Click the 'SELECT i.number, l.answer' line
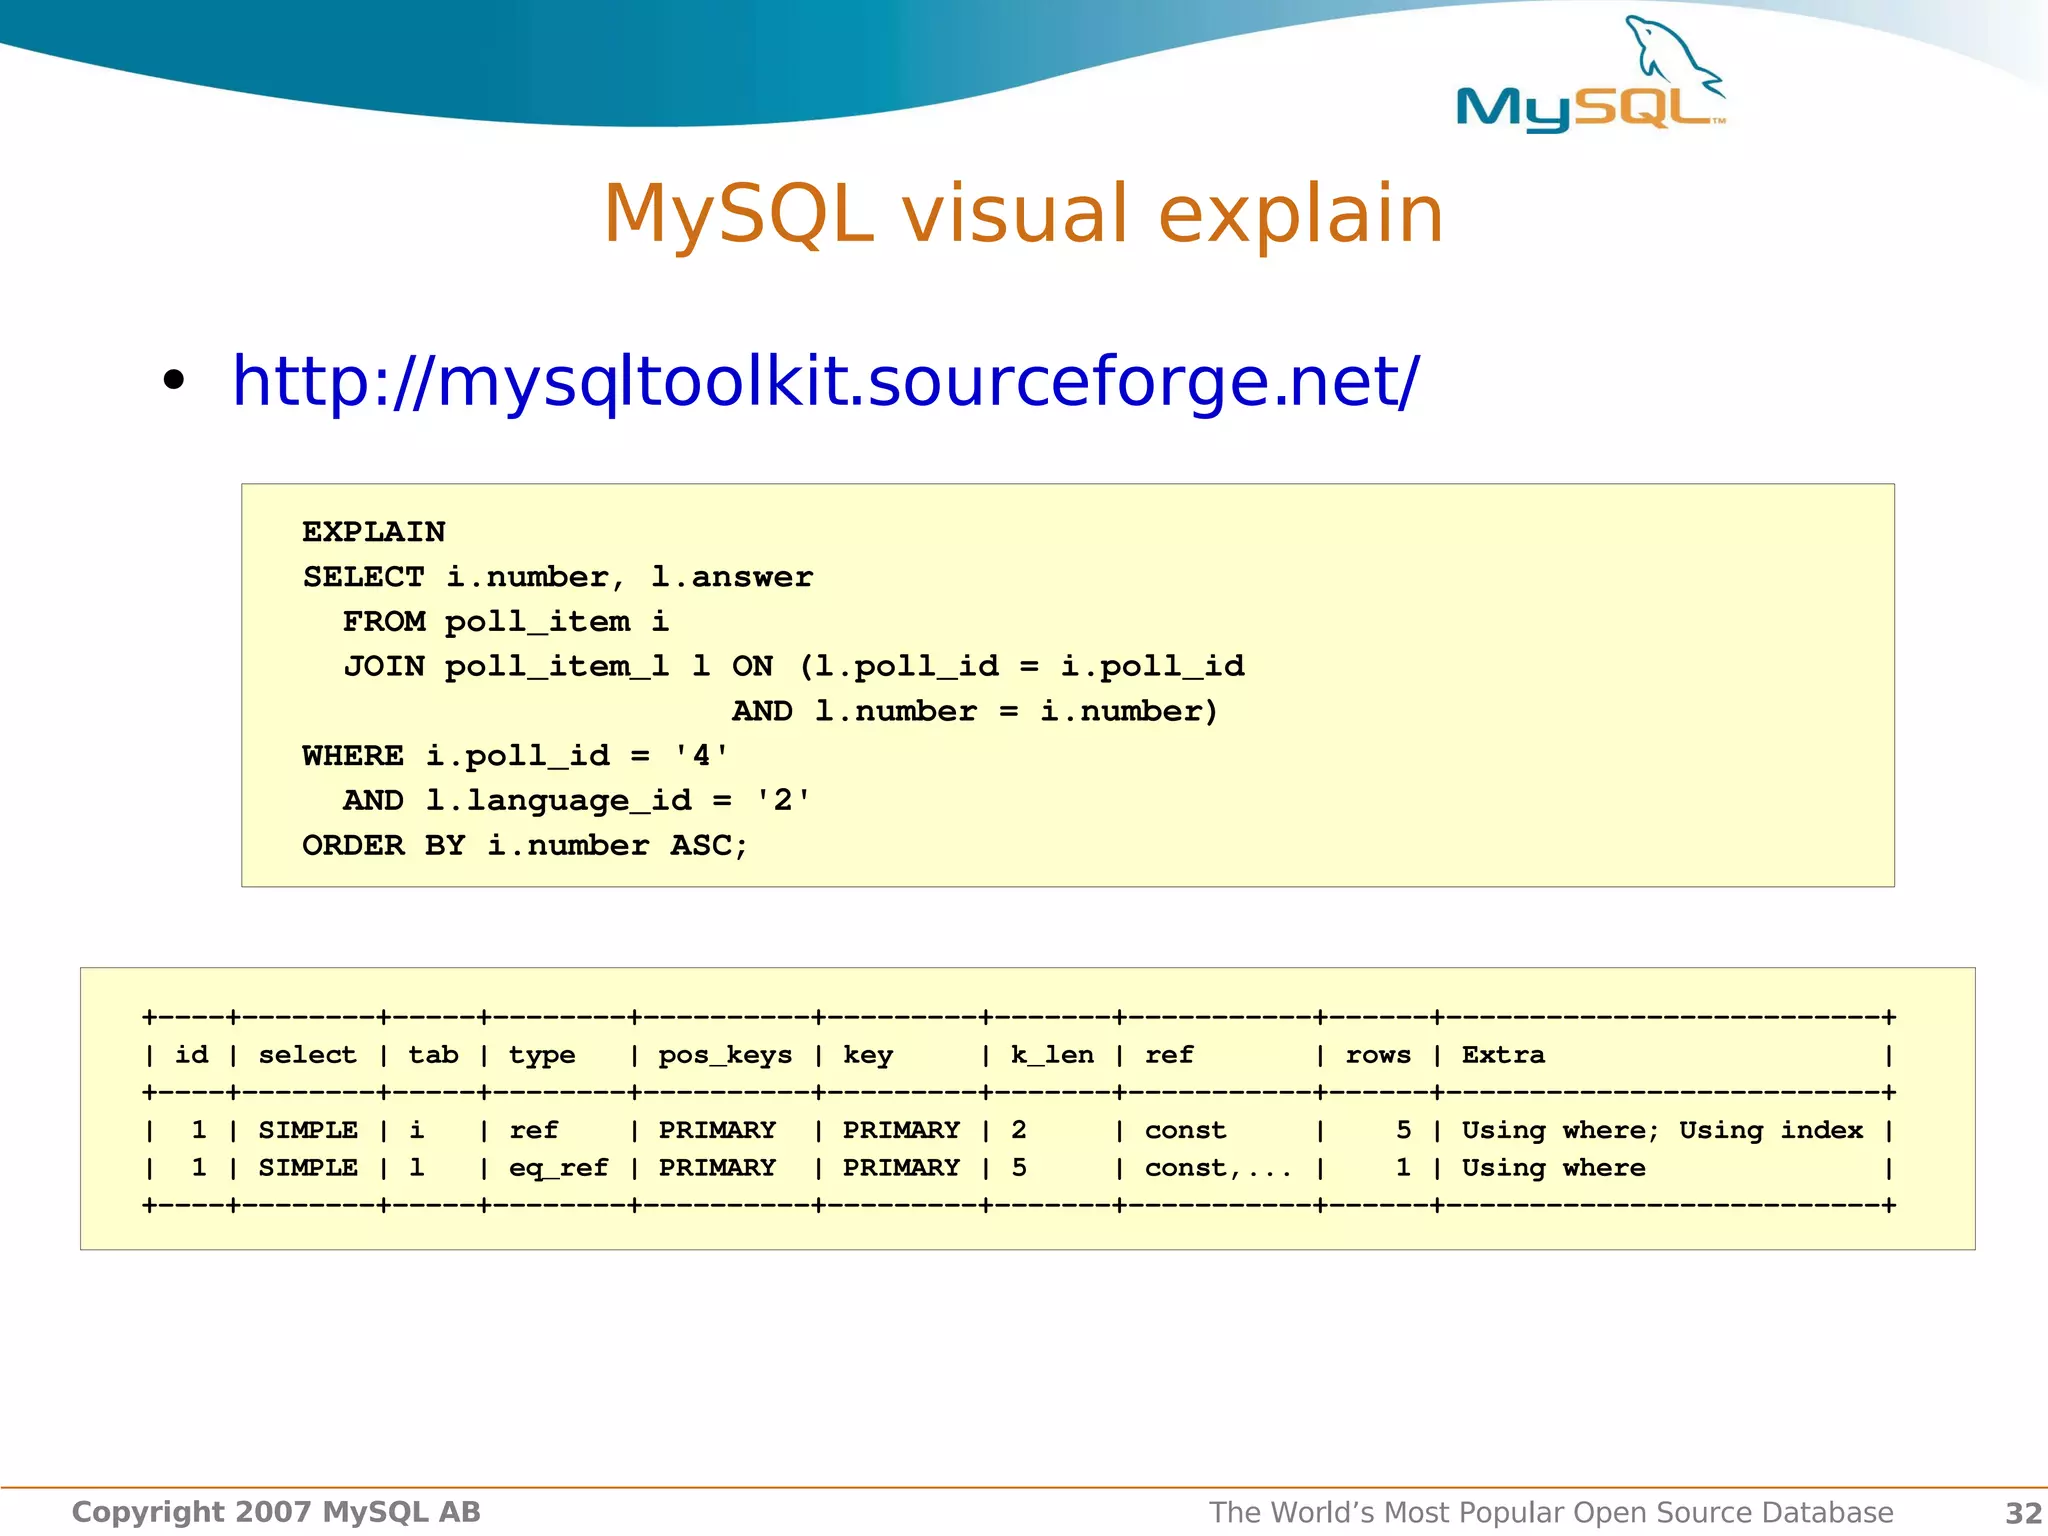Image resolution: width=2048 pixels, height=1536 pixels. tap(558, 577)
